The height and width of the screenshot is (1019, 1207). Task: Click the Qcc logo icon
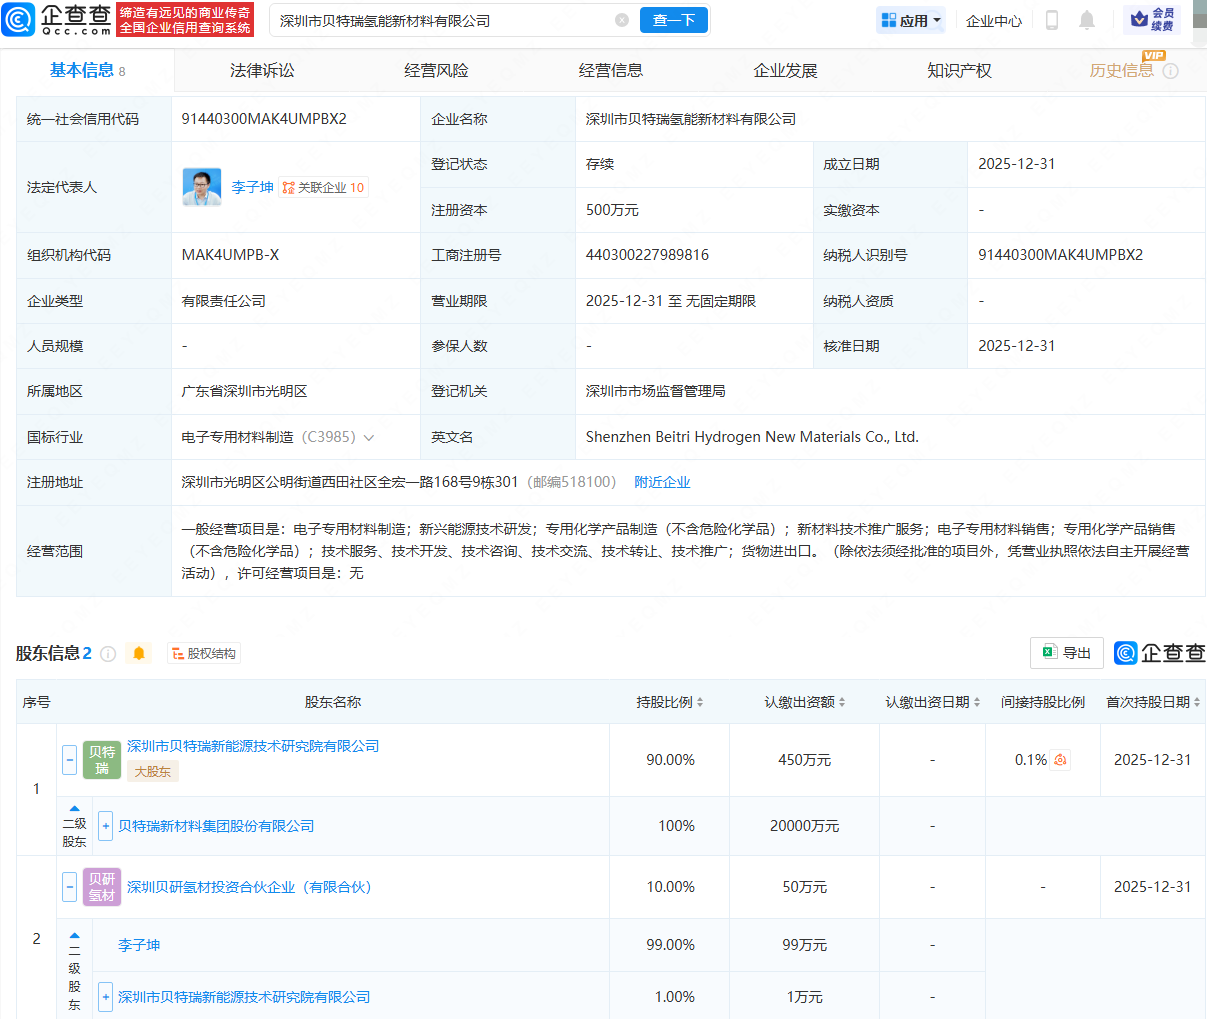(18, 20)
